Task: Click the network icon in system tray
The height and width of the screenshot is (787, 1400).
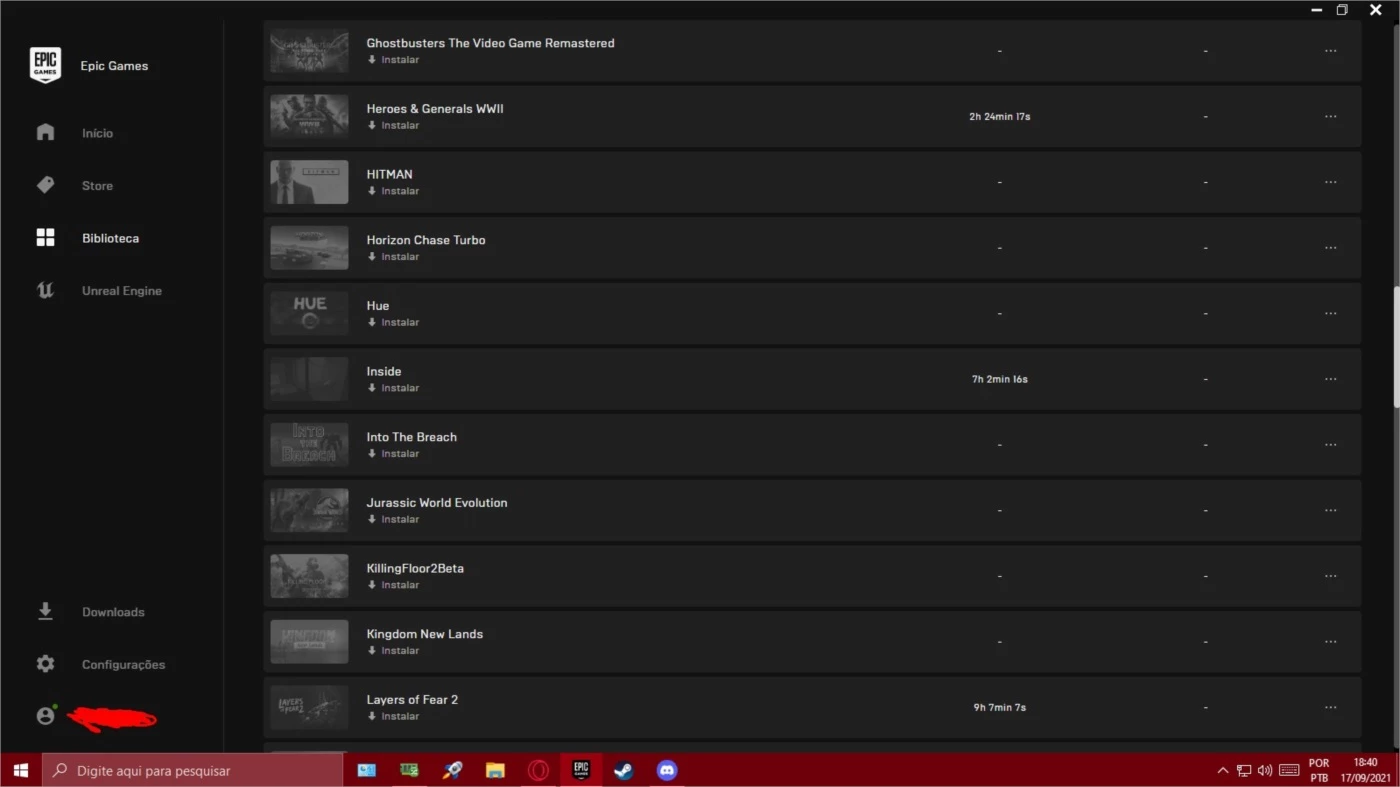Action: tap(1244, 770)
